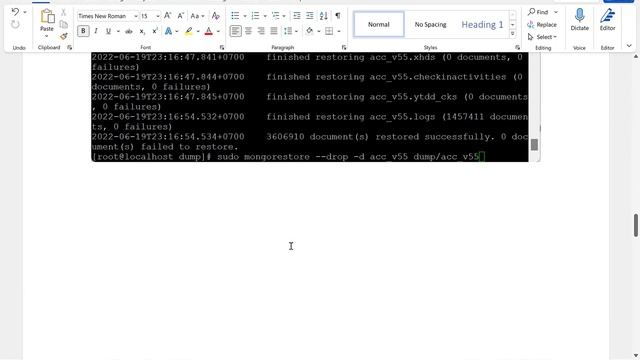Click the Sort A-Z icon
This screenshot has height=360, width=640.
point(324,16)
